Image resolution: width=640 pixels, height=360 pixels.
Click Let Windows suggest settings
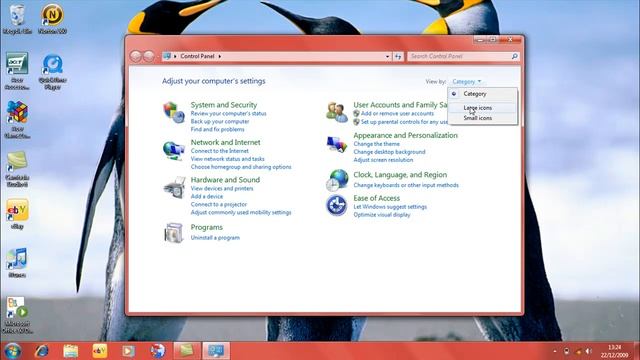point(390,207)
